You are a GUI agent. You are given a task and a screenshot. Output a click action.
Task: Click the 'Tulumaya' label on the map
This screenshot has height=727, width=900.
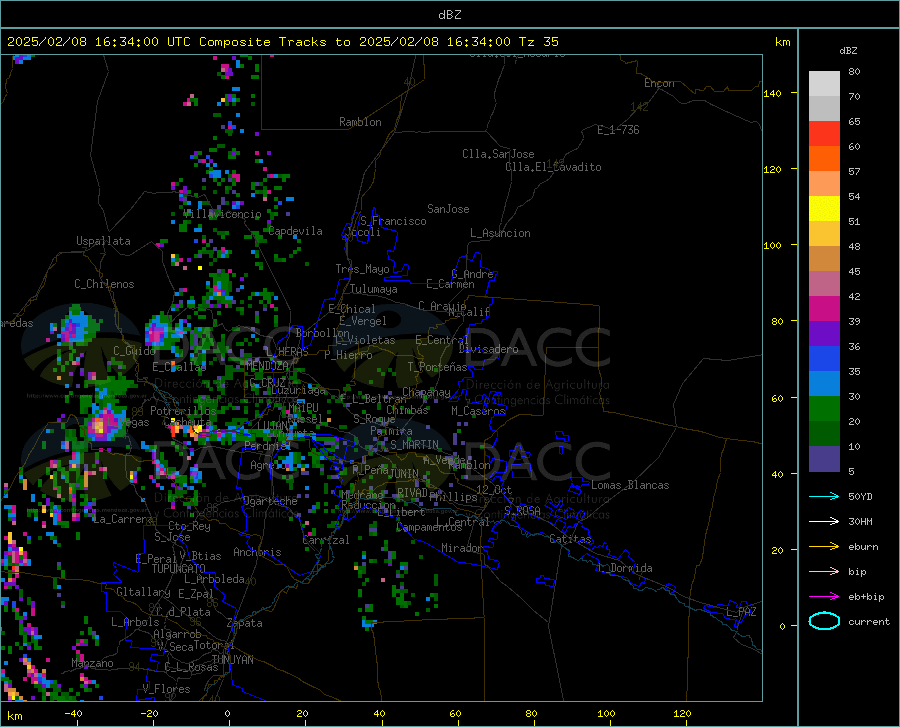click(374, 289)
